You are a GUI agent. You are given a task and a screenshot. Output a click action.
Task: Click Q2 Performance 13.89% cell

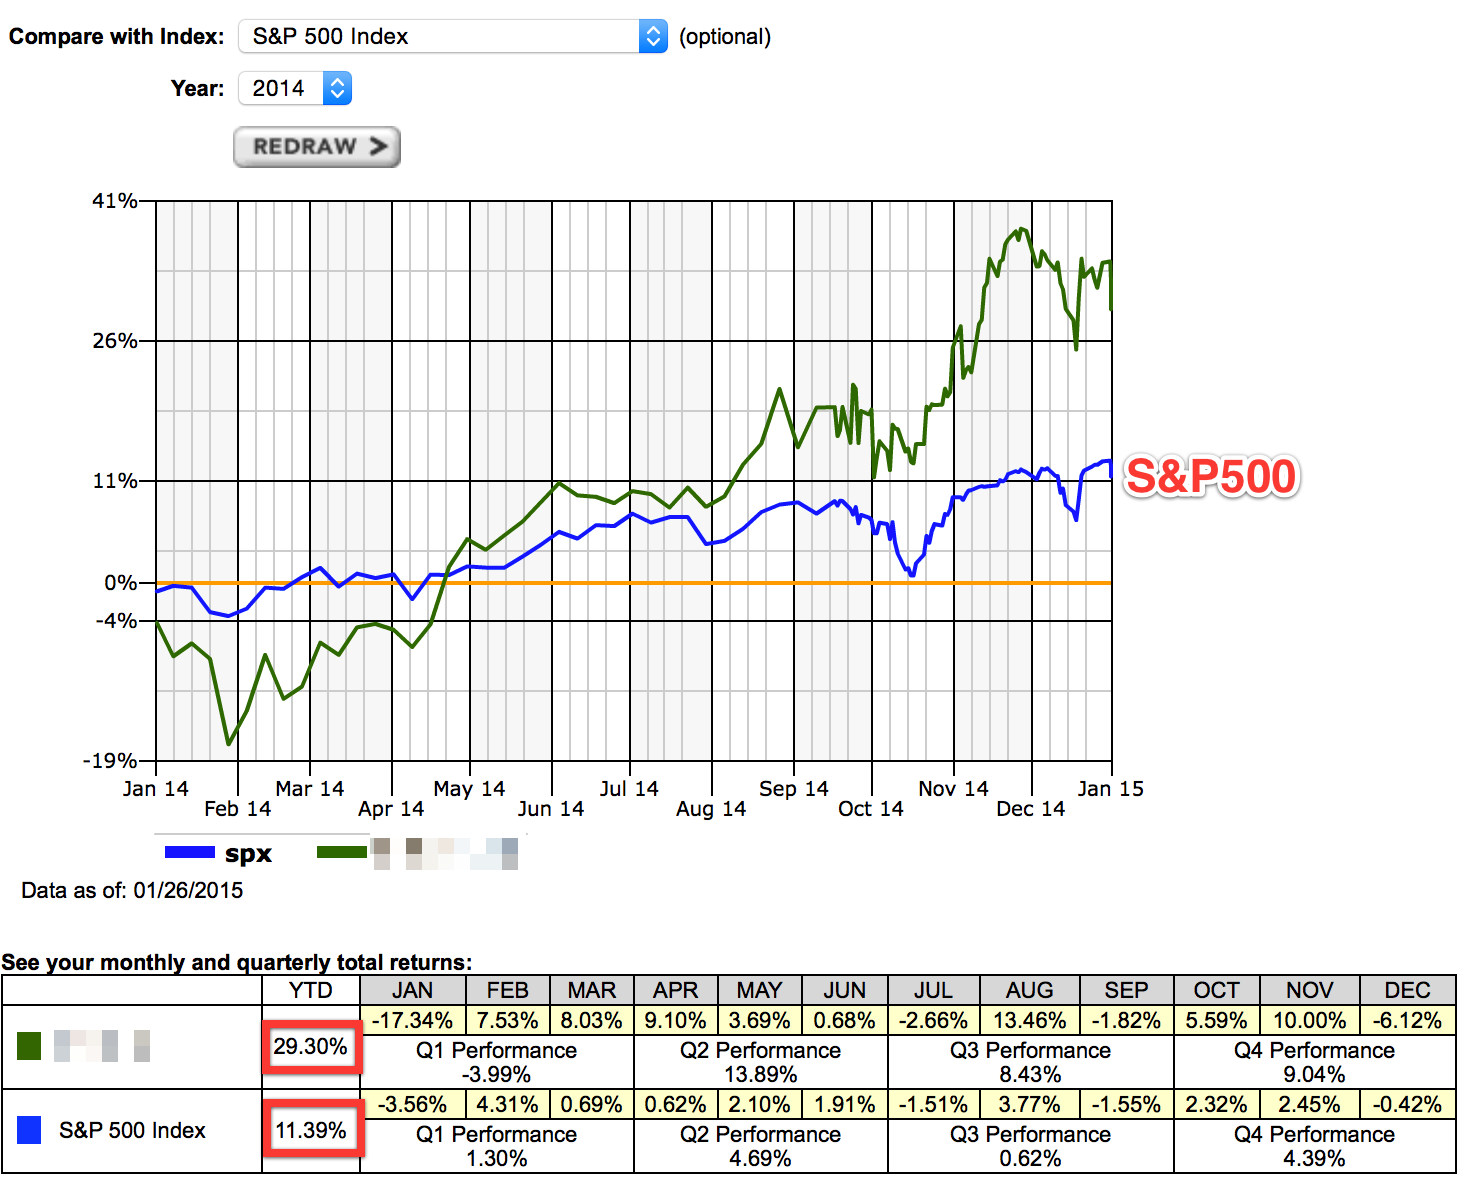pyautogui.click(x=761, y=1062)
